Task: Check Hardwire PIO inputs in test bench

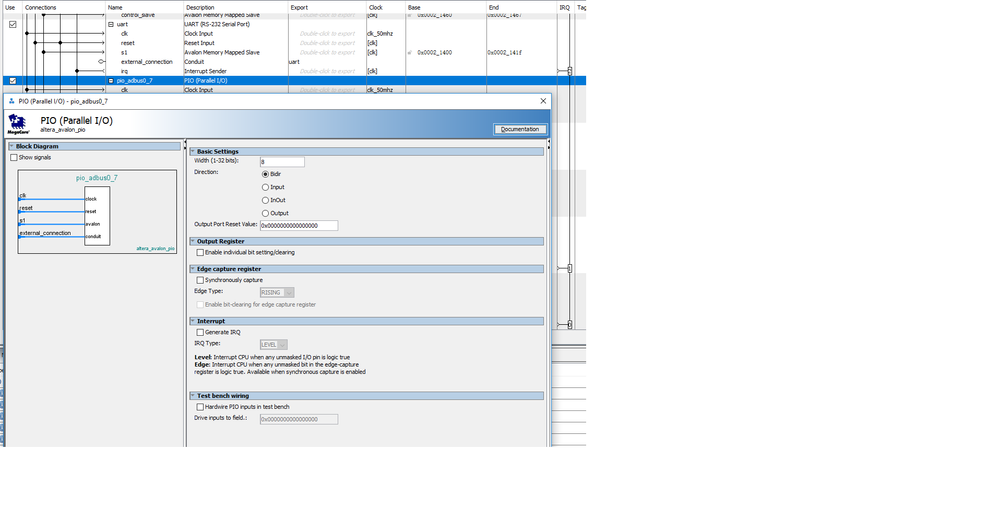Action: click(200, 407)
